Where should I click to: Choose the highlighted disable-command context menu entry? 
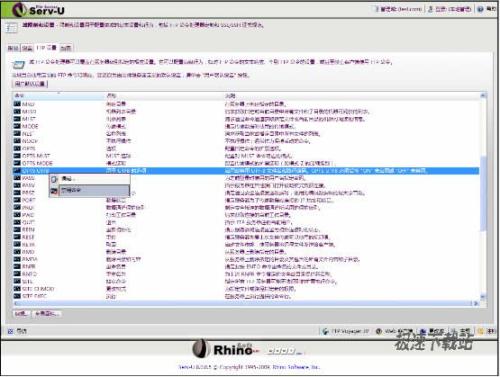point(89,191)
